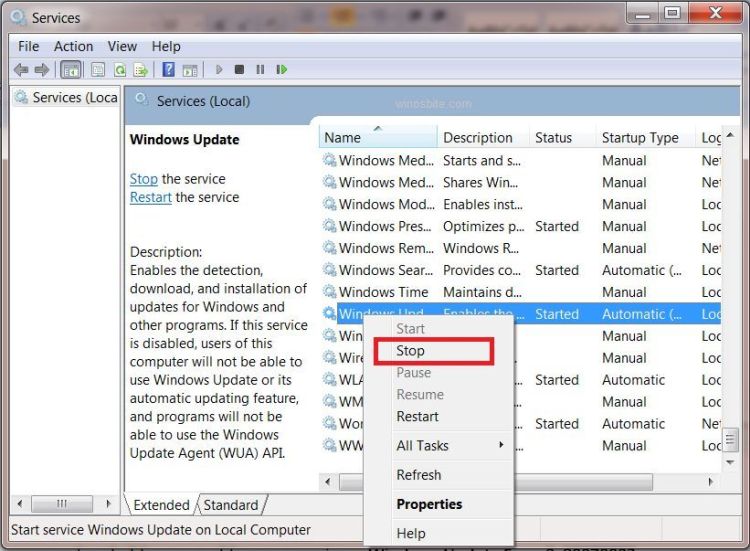750x551 pixels.
Task: Select the 'Windows Pres...' service row
Action: pos(520,226)
